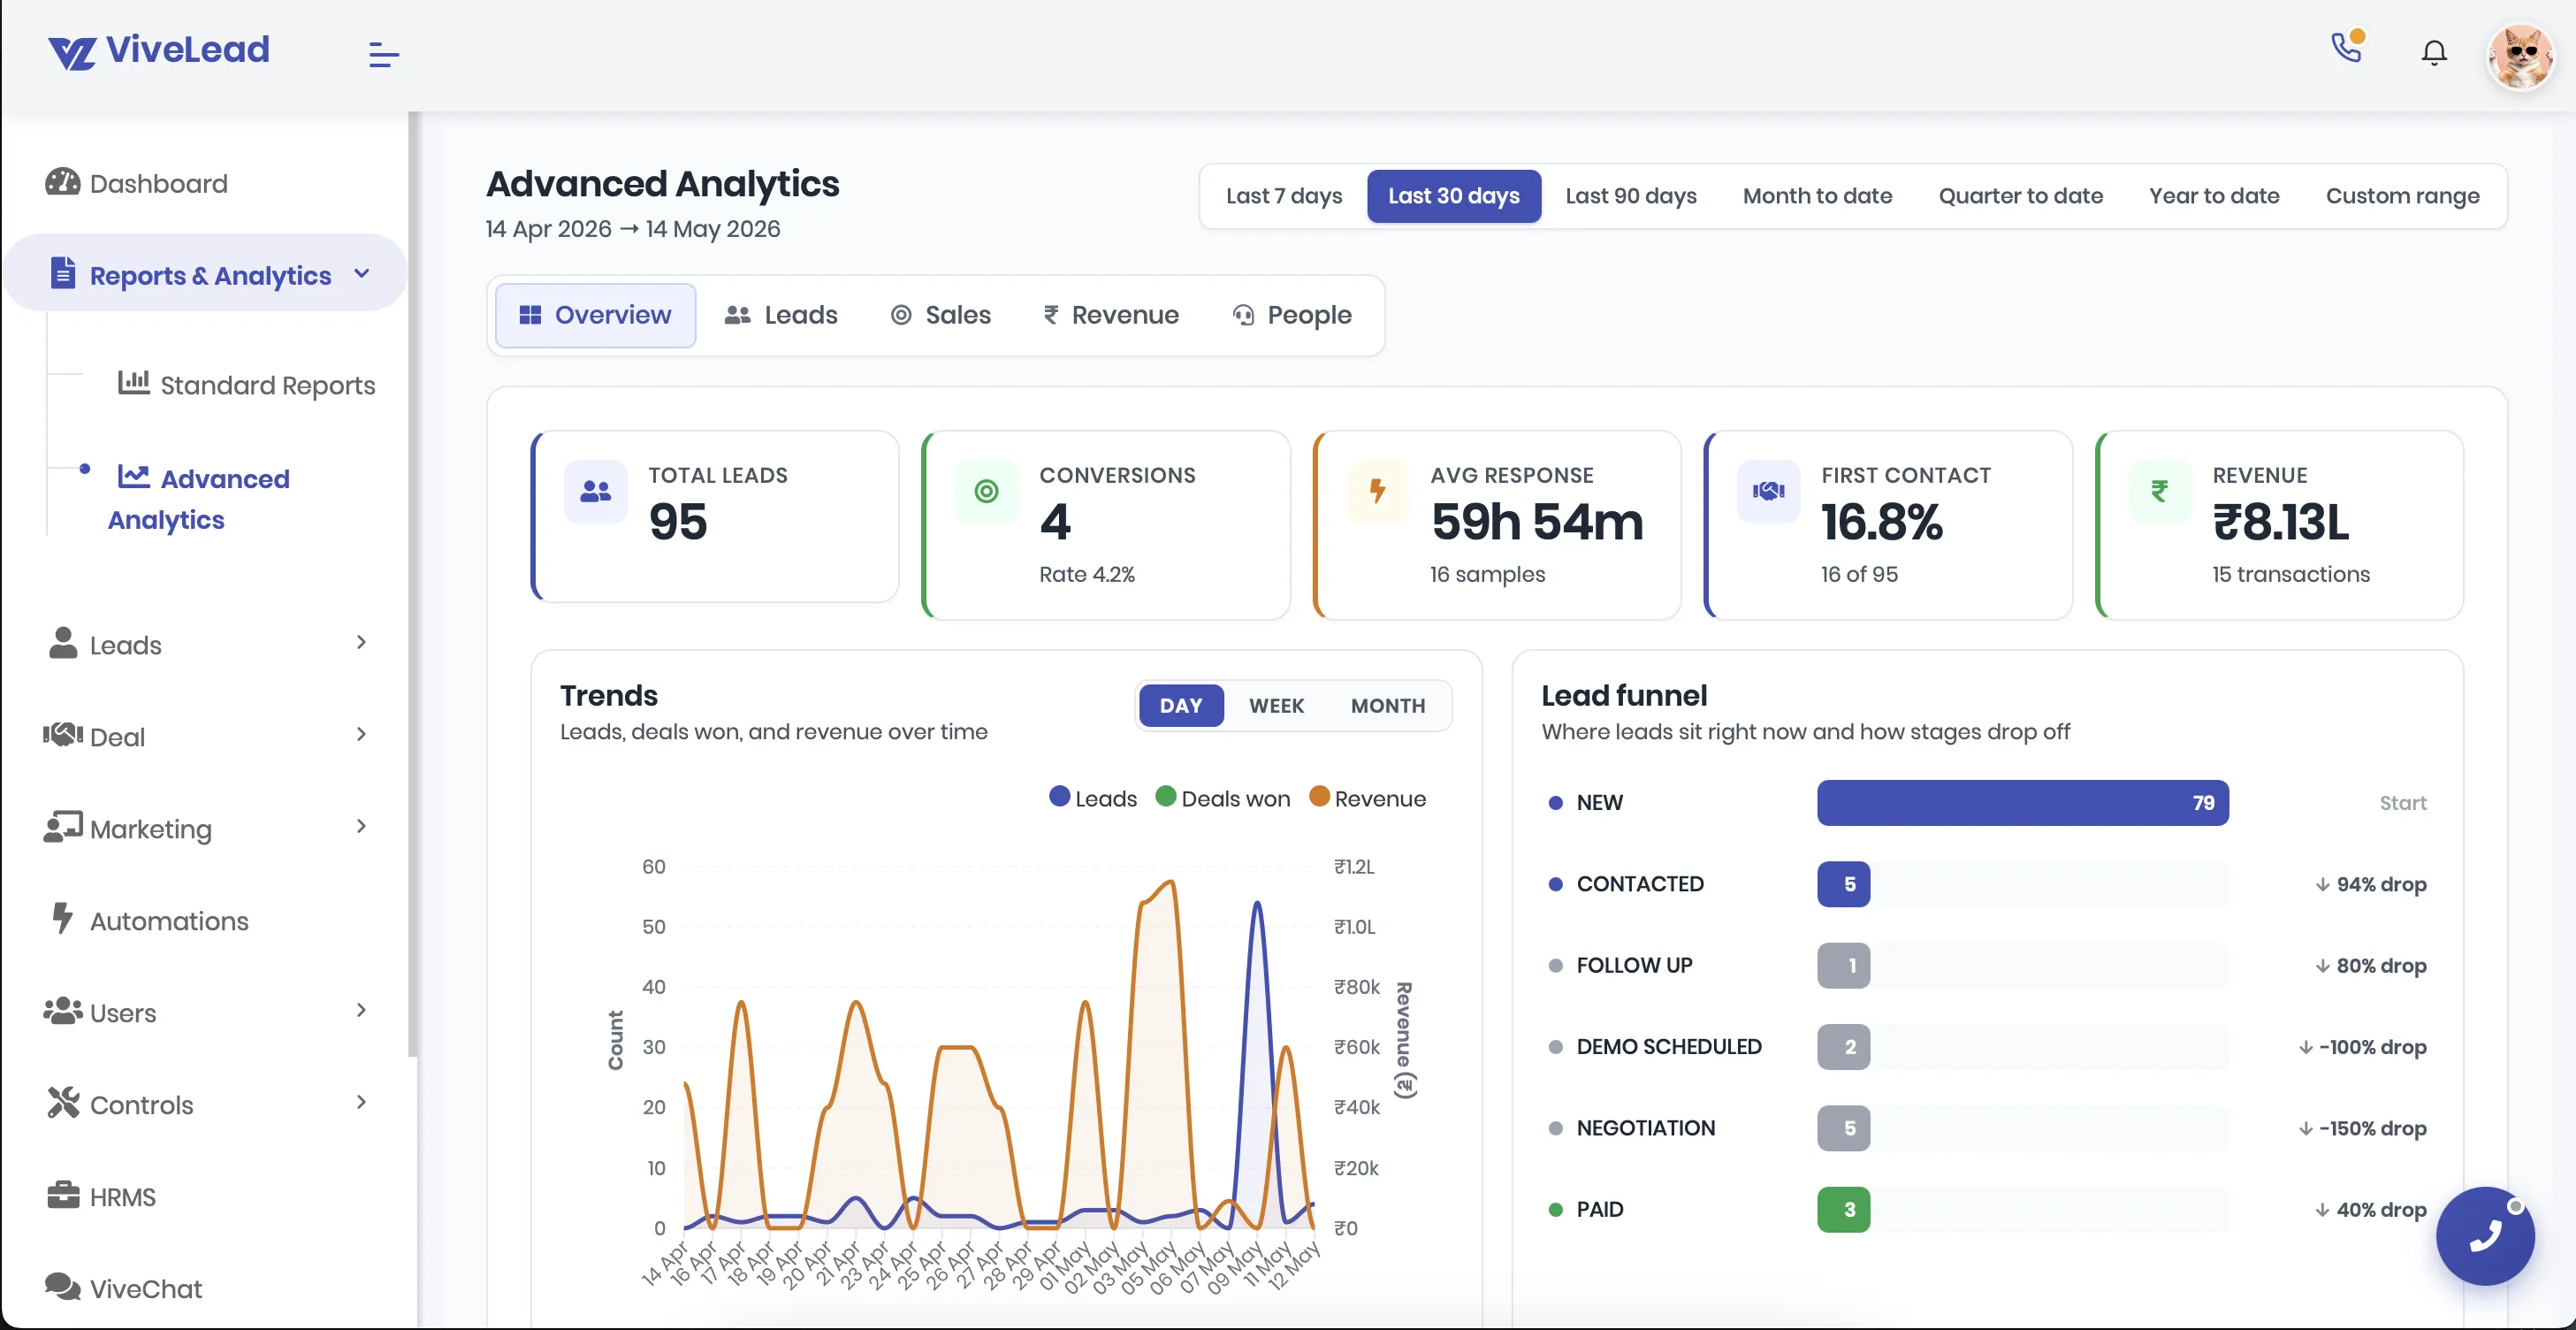2576x1330 pixels.
Task: Expand the Controls sidebar chevron
Action: click(361, 1102)
